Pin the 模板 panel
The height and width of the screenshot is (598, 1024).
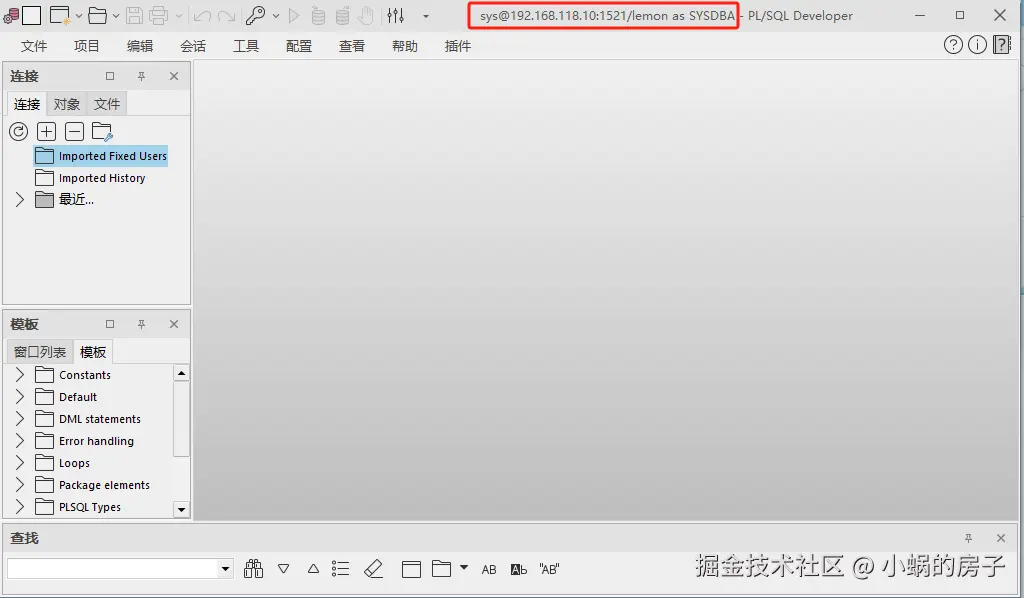(x=141, y=324)
